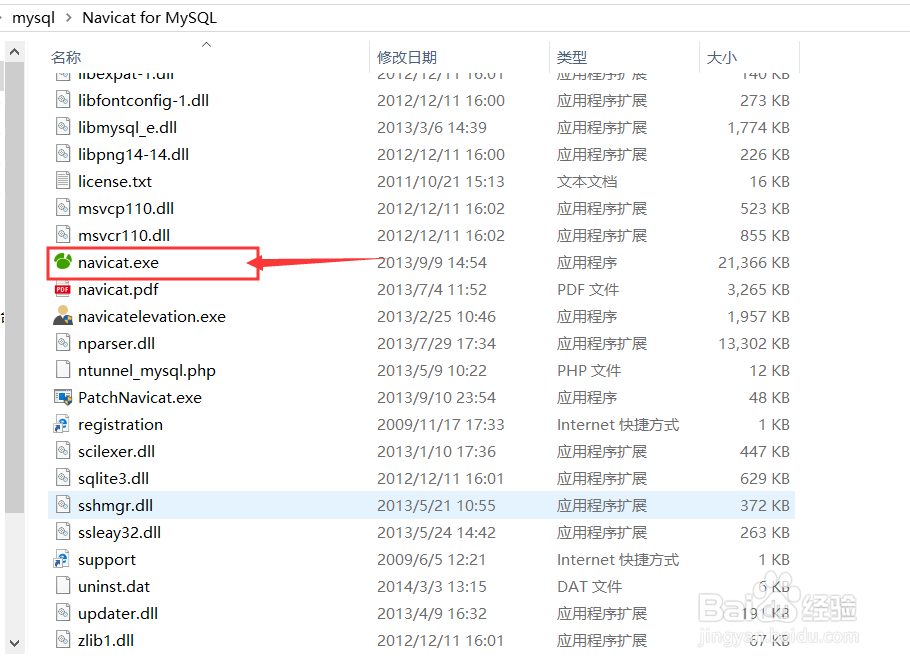Click the sort direction arrow above 名称

point(206,45)
